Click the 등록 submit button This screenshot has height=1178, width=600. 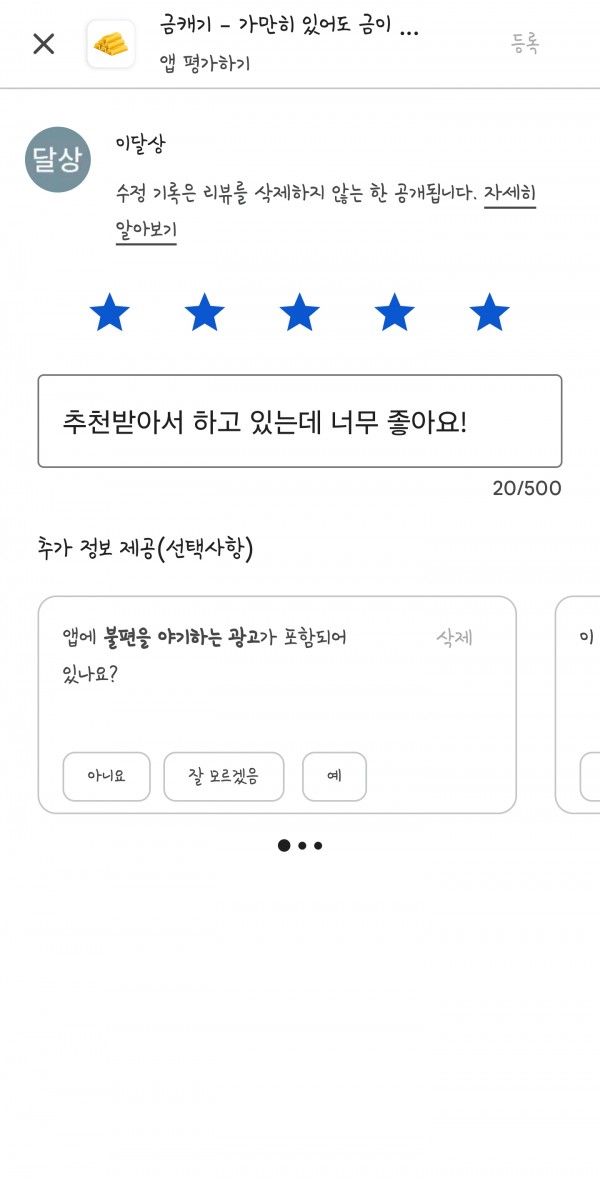526,44
